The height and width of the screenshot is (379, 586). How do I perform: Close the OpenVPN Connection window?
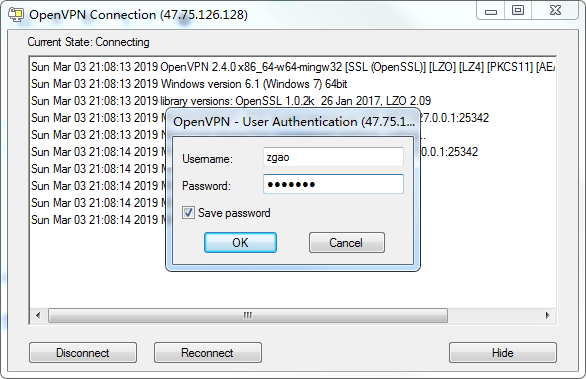click(x=555, y=11)
